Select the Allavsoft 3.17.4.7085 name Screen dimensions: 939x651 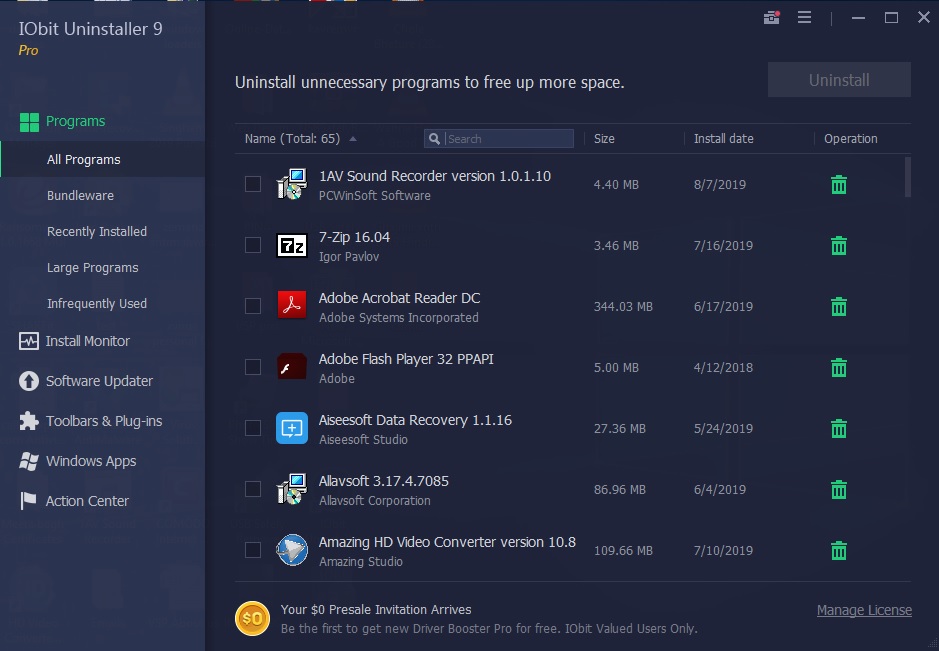click(383, 481)
